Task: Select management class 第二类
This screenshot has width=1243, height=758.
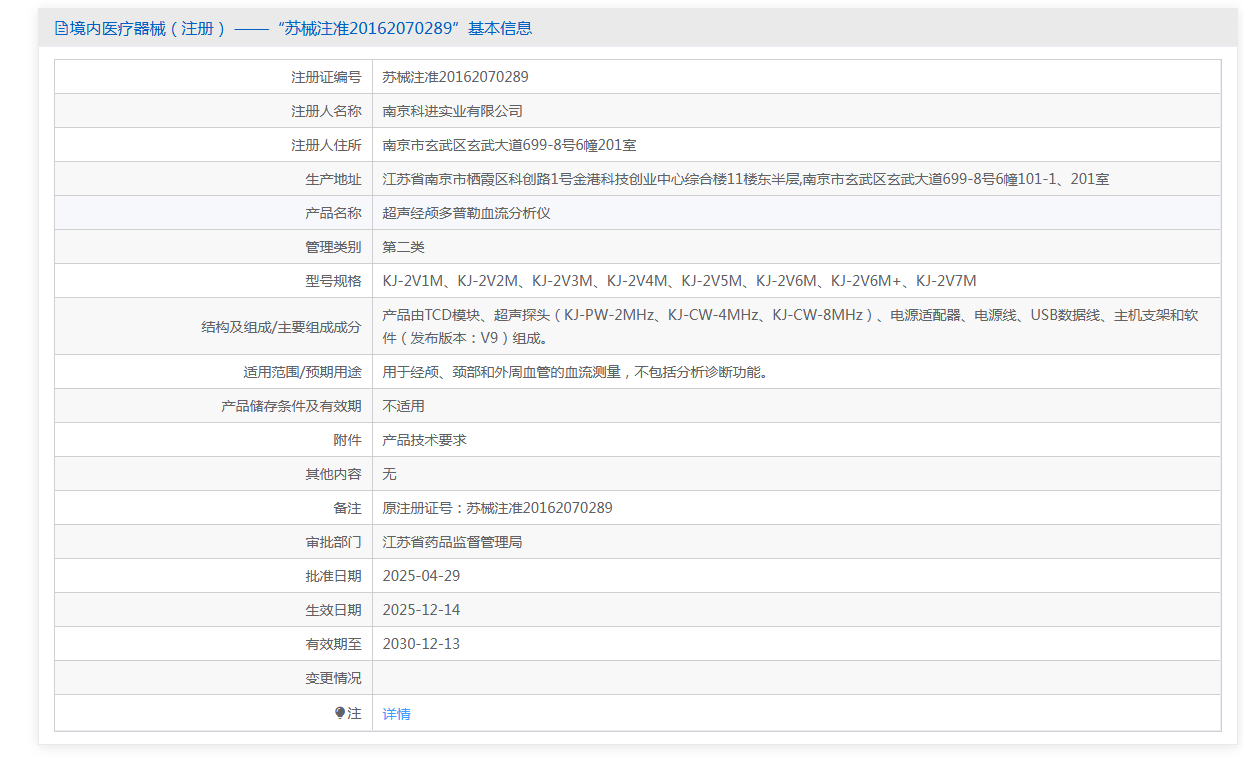Action: pos(404,247)
